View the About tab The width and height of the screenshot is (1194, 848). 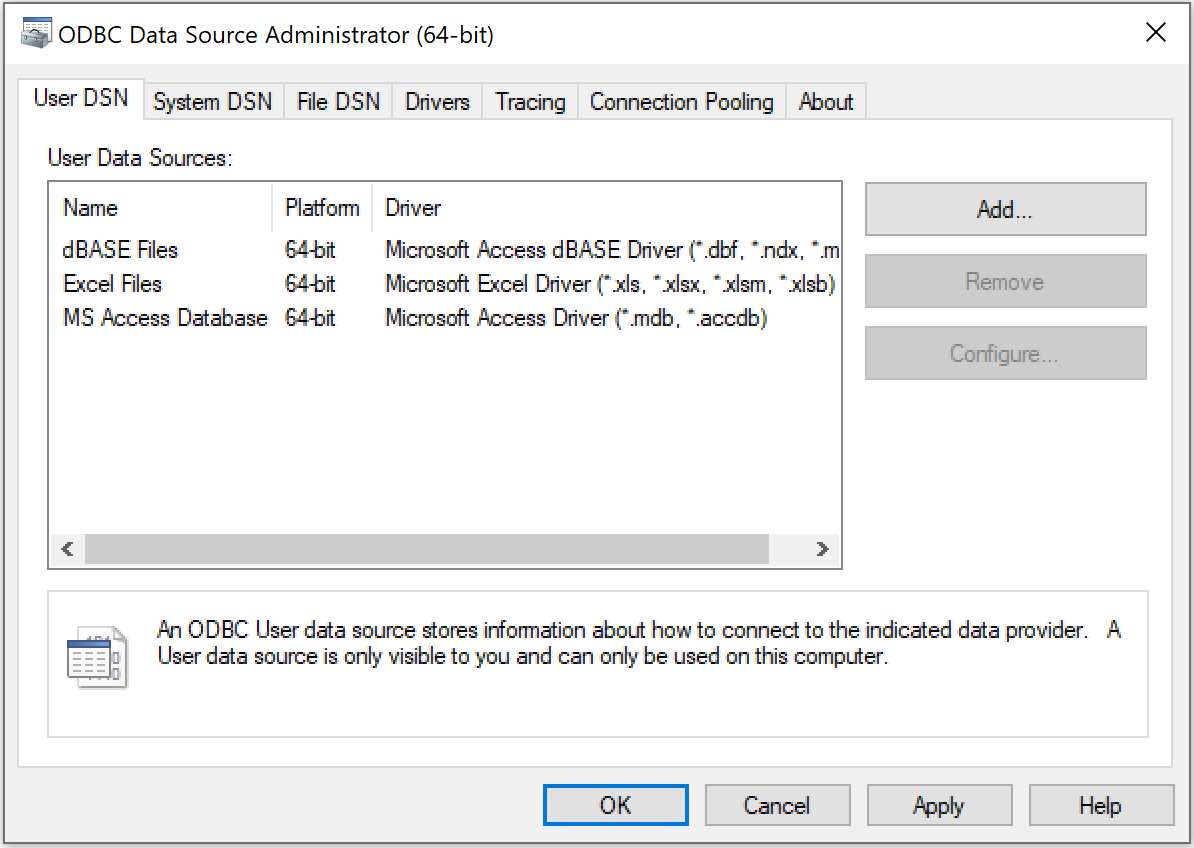tap(826, 102)
